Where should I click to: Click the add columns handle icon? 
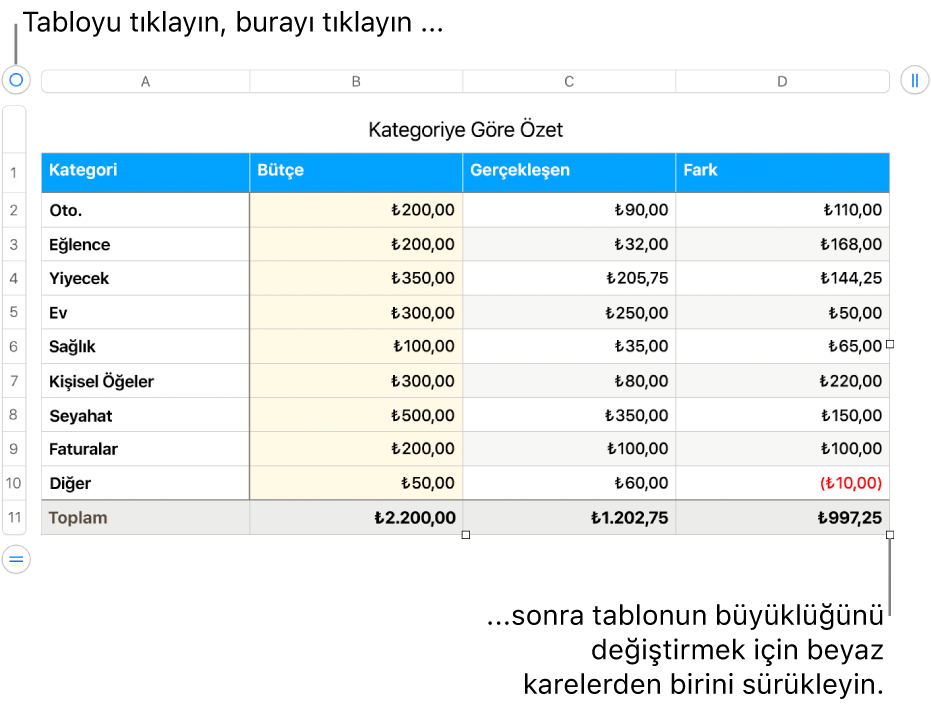tap(914, 80)
